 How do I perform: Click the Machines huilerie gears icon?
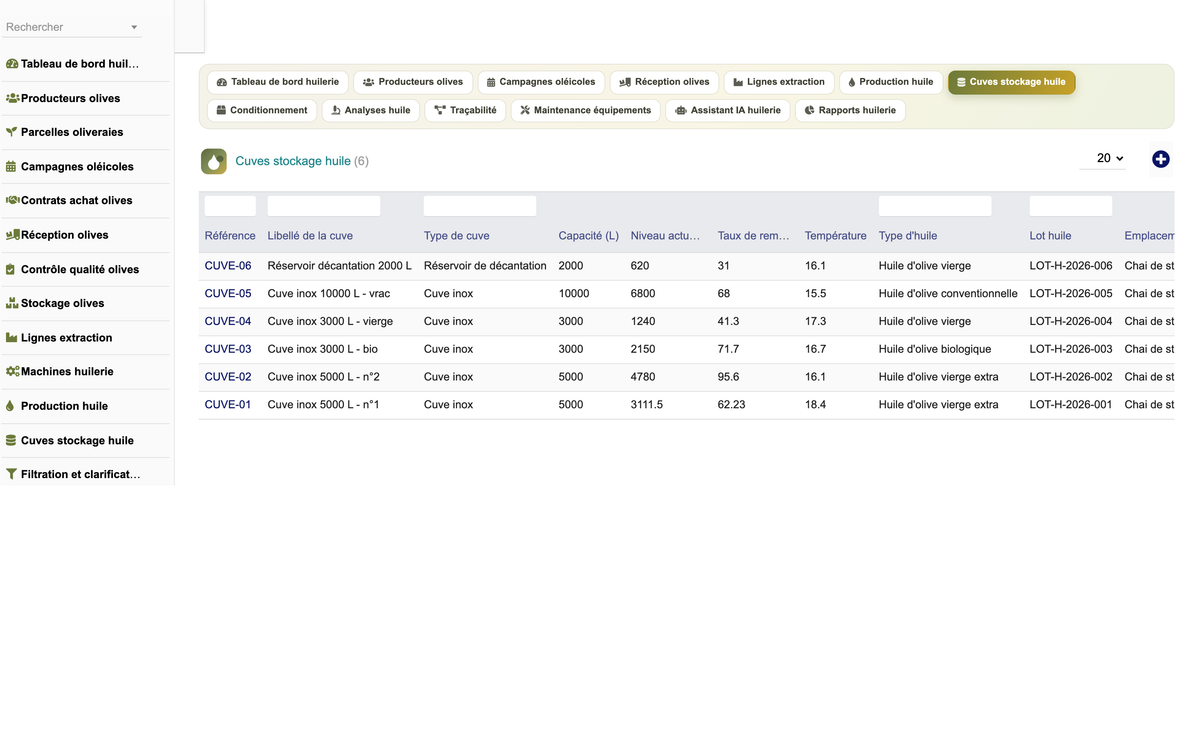(13, 371)
